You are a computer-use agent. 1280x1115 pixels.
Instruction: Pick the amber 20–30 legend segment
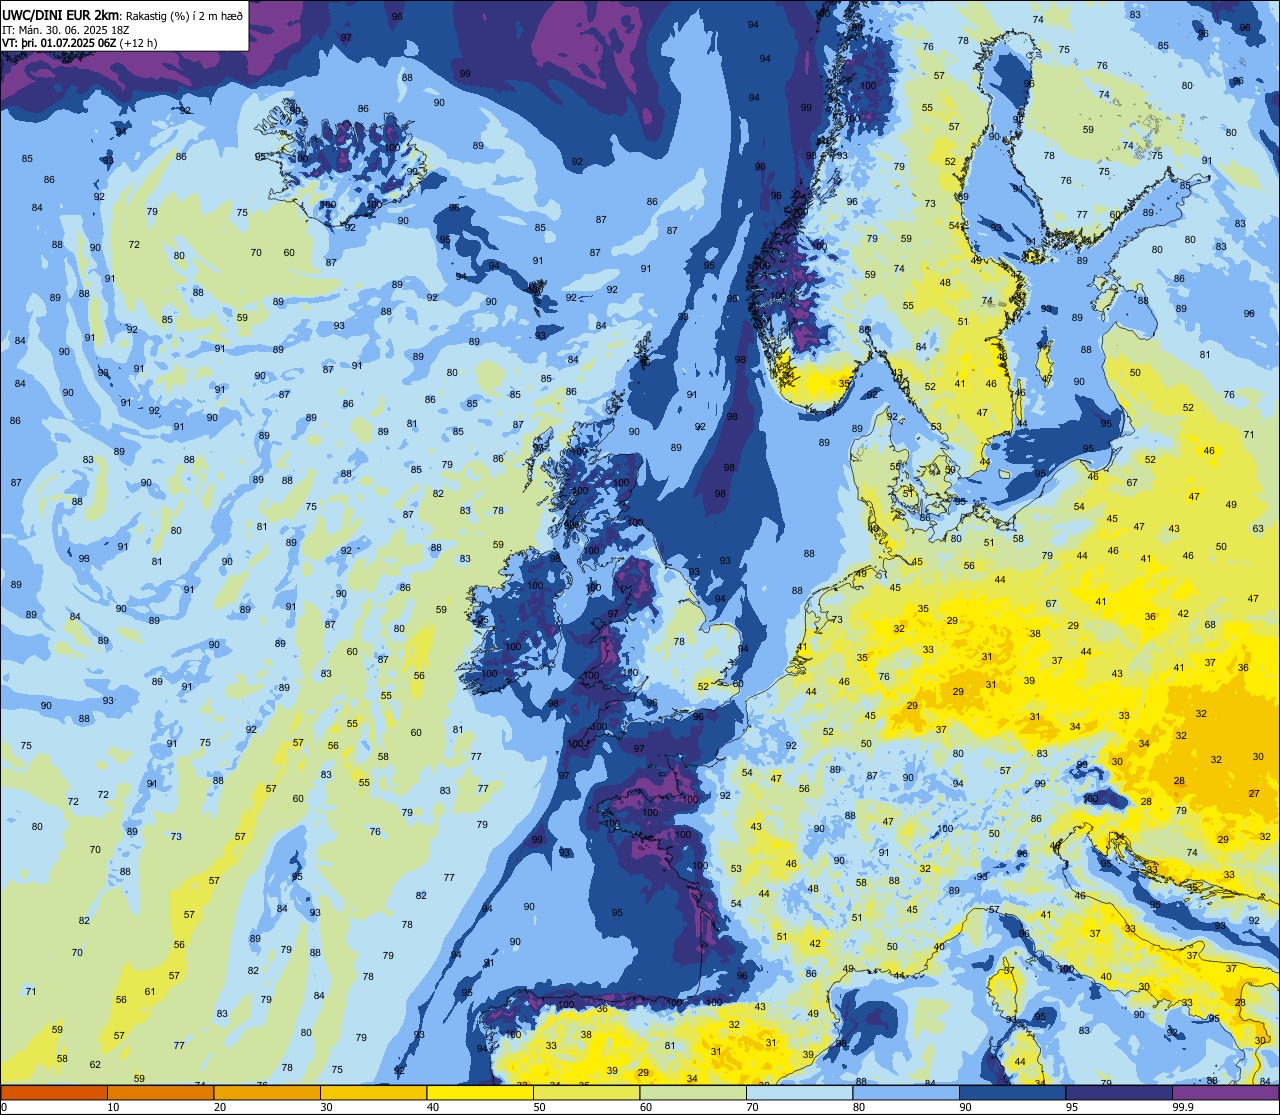pos(267,1092)
